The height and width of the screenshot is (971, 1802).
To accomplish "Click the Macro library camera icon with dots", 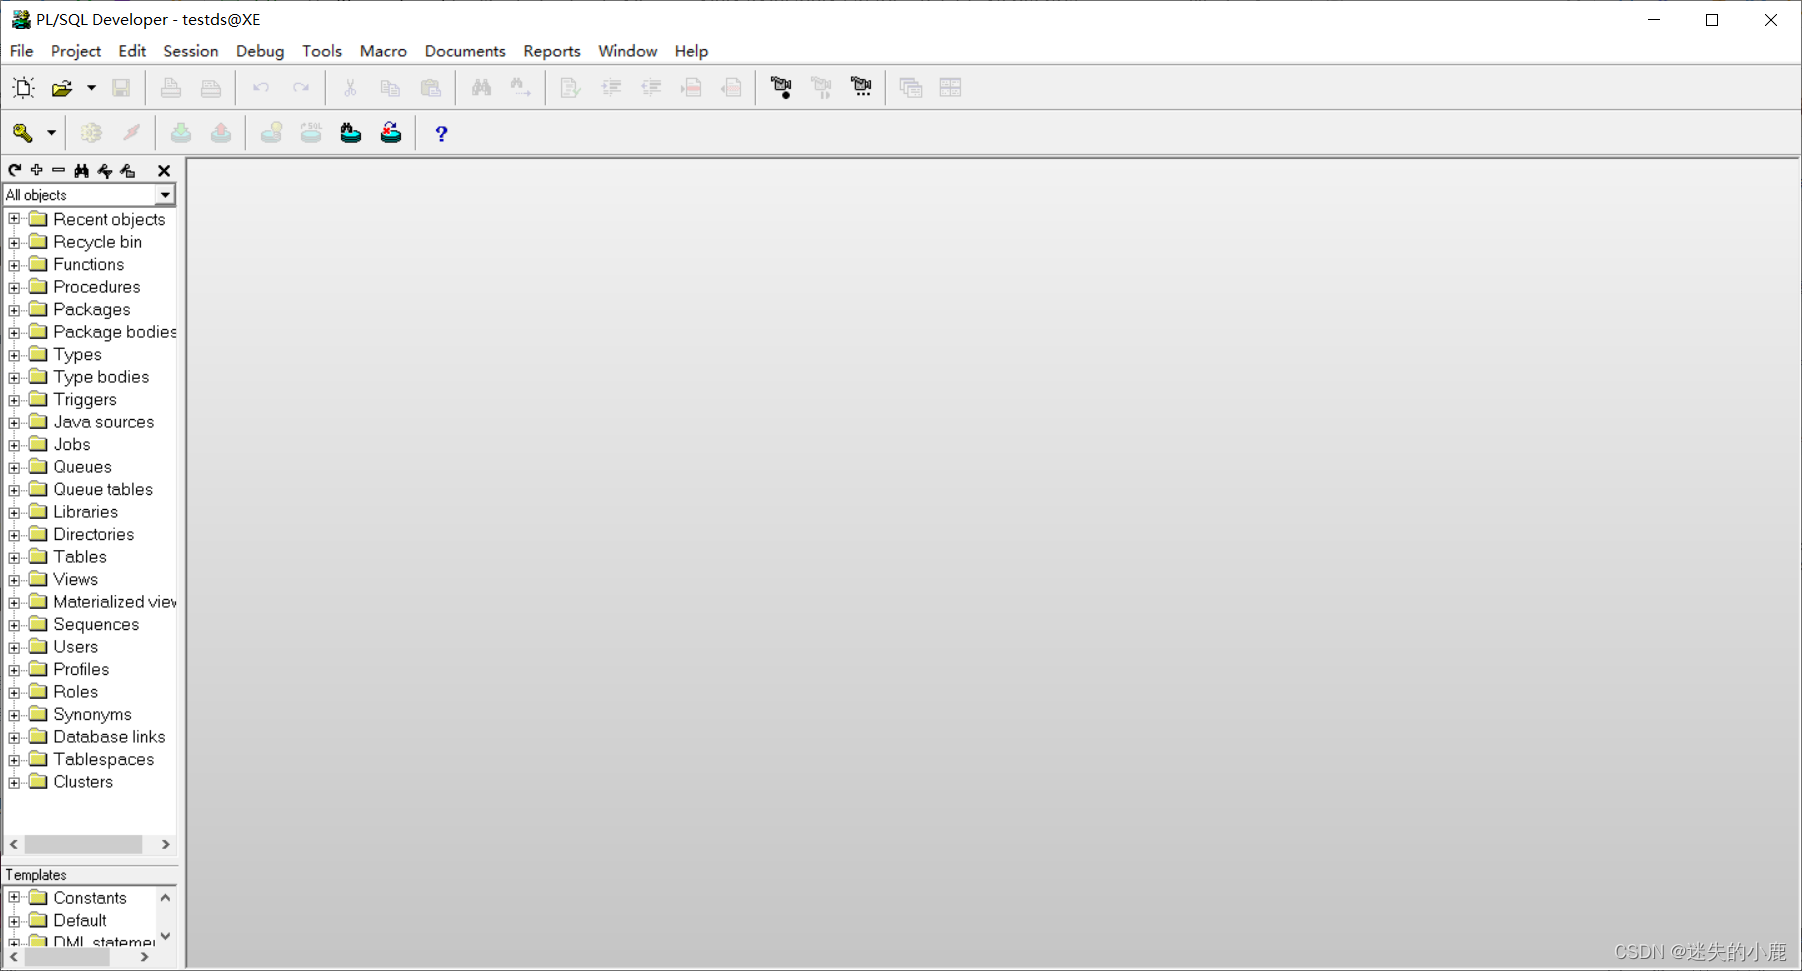I will pos(861,88).
